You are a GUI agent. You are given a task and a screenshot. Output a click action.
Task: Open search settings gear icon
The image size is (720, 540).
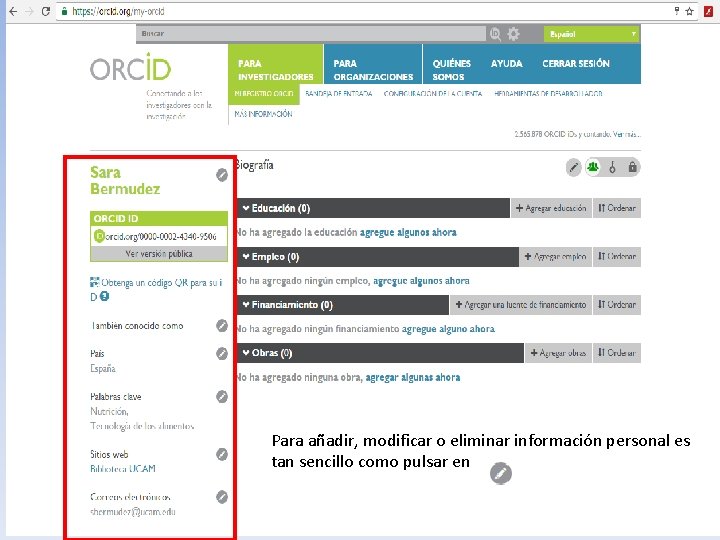pos(513,34)
